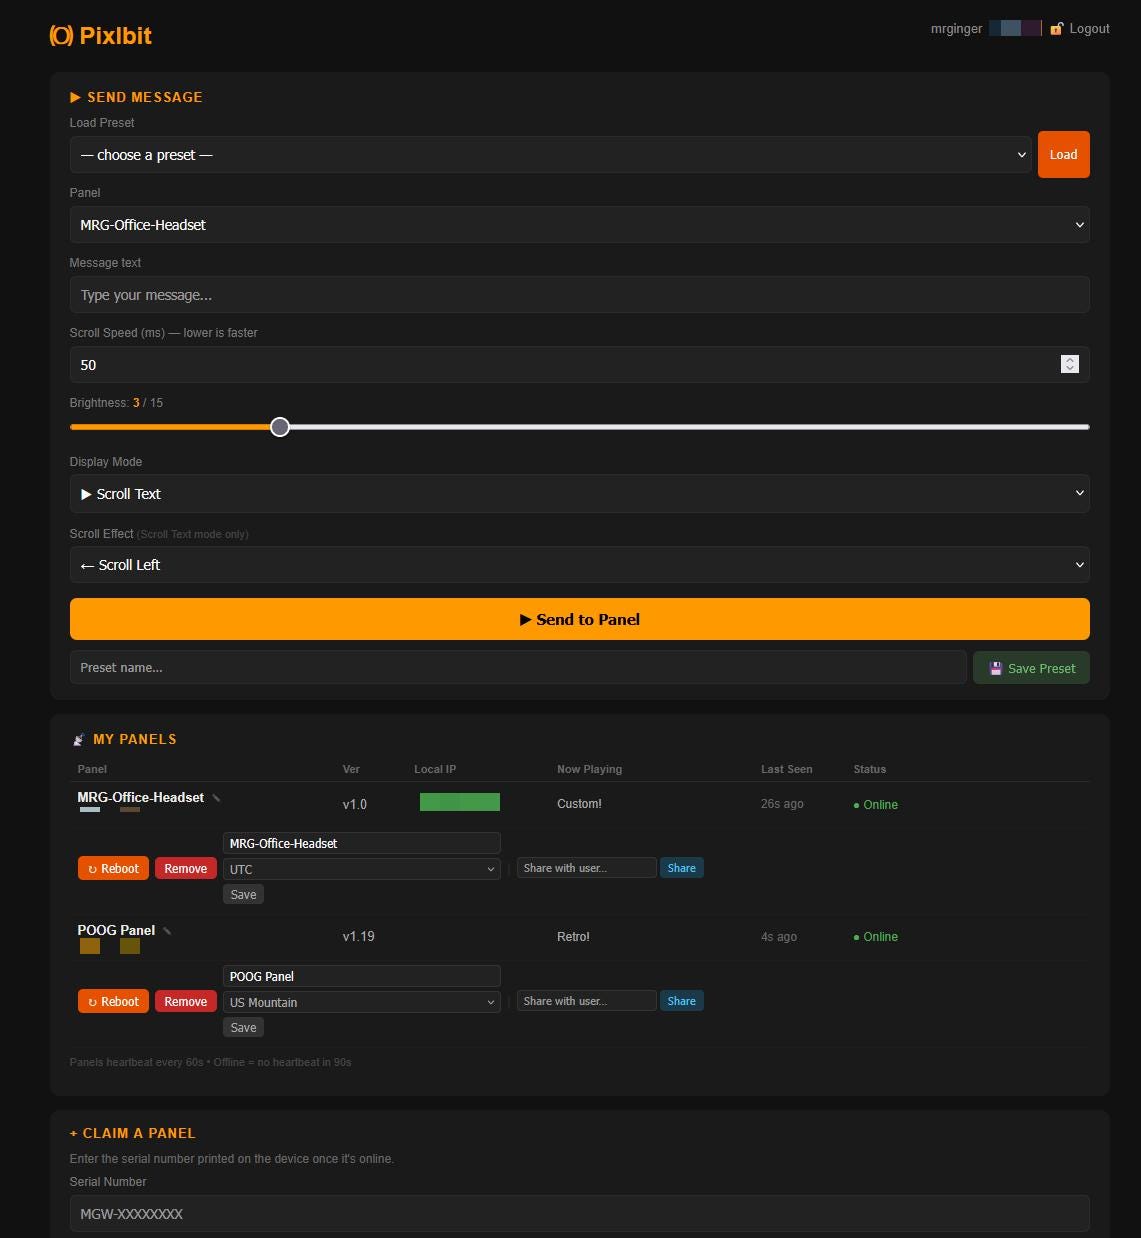The height and width of the screenshot is (1238, 1141).
Task: Open the Display Mode dropdown
Action: point(579,494)
